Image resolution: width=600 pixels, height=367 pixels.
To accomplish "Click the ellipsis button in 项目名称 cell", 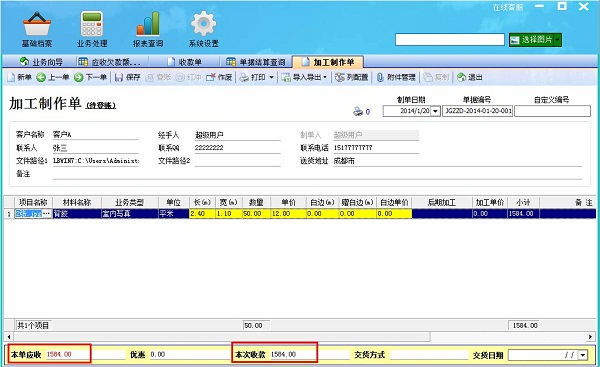I will [x=47, y=214].
